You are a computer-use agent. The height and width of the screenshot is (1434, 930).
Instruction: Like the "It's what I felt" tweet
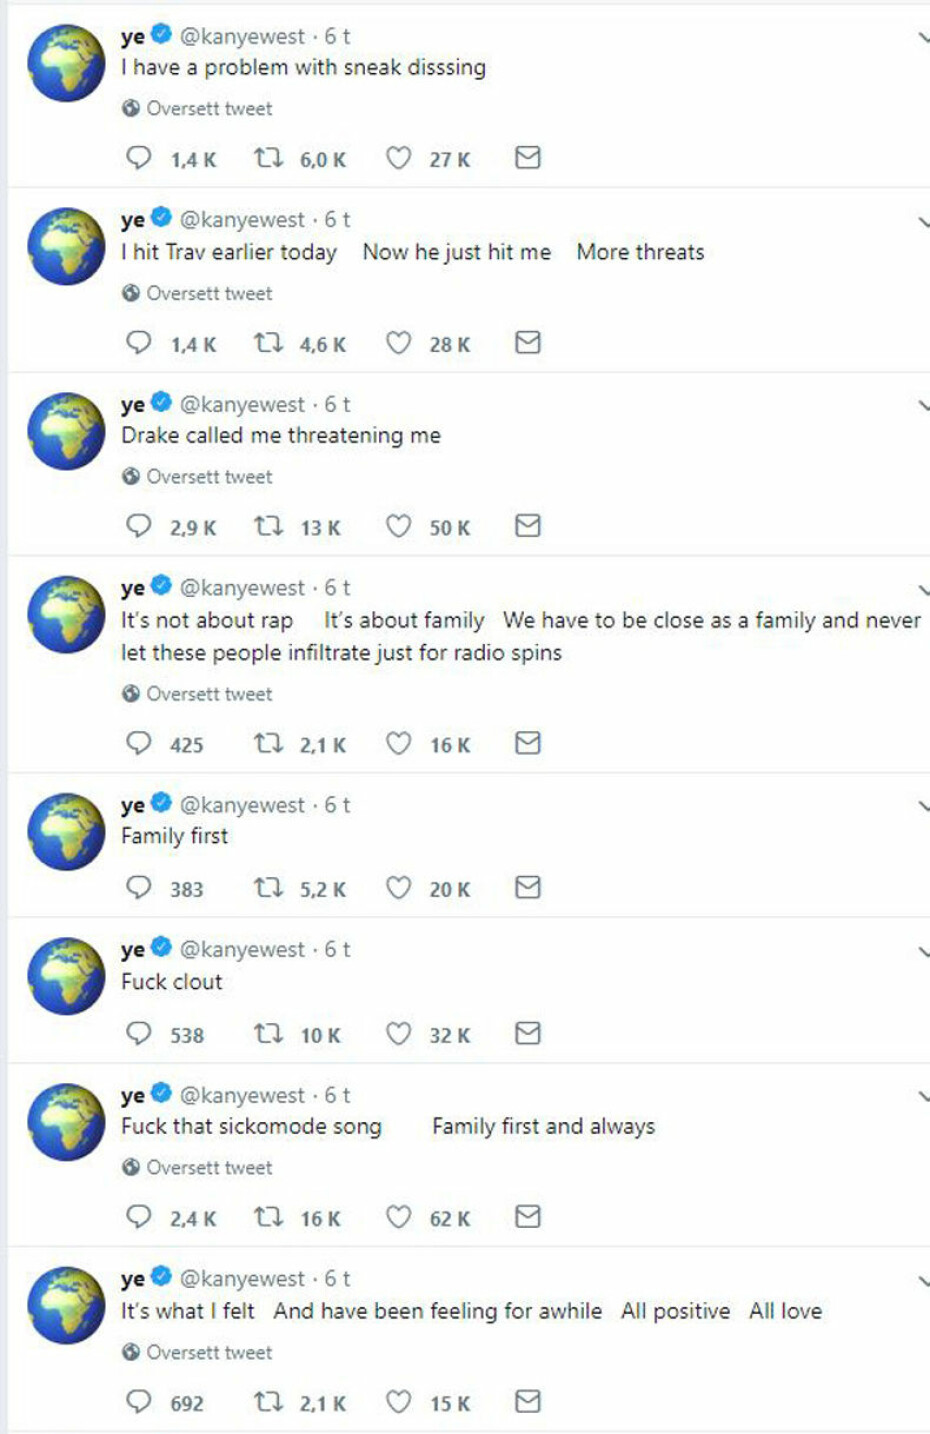click(x=398, y=1403)
